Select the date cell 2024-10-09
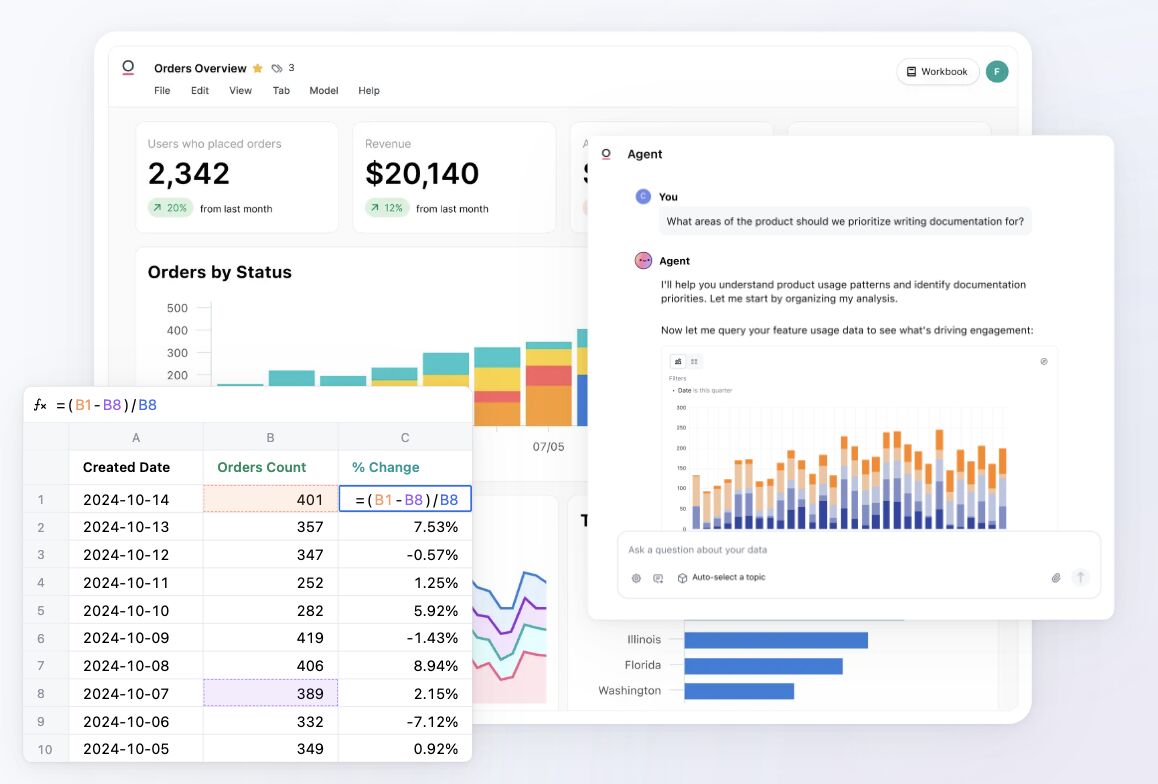Viewport: 1158px width, 784px height. point(136,638)
